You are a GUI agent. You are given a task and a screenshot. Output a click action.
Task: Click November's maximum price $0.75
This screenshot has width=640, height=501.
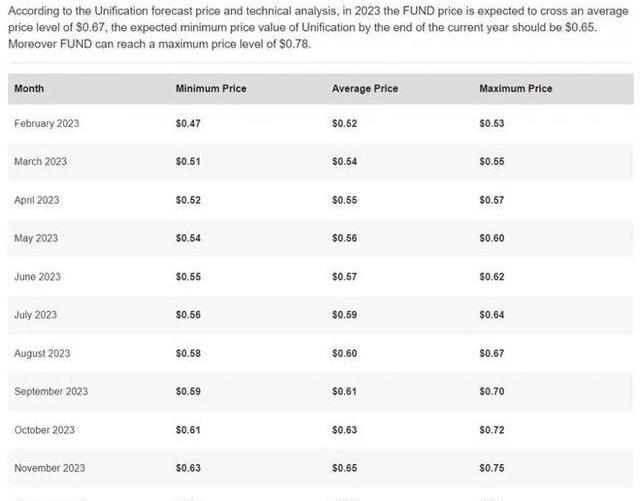[x=492, y=468]
